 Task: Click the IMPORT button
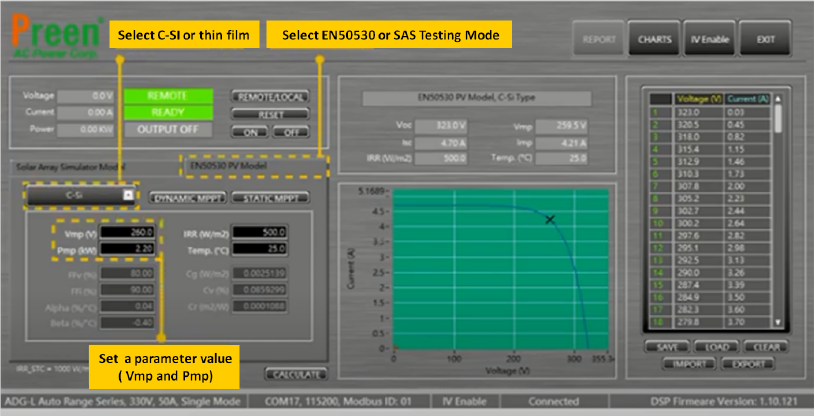pyautogui.click(x=690, y=364)
